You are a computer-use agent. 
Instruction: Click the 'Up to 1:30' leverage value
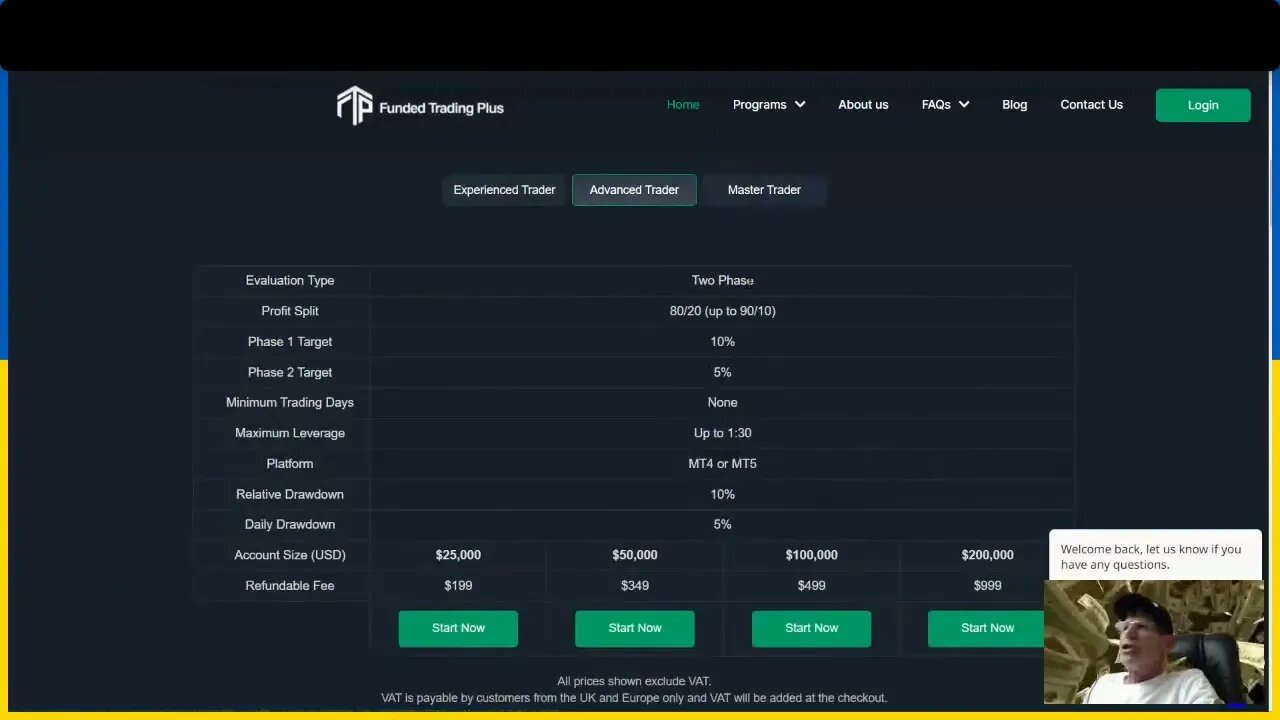(x=722, y=433)
